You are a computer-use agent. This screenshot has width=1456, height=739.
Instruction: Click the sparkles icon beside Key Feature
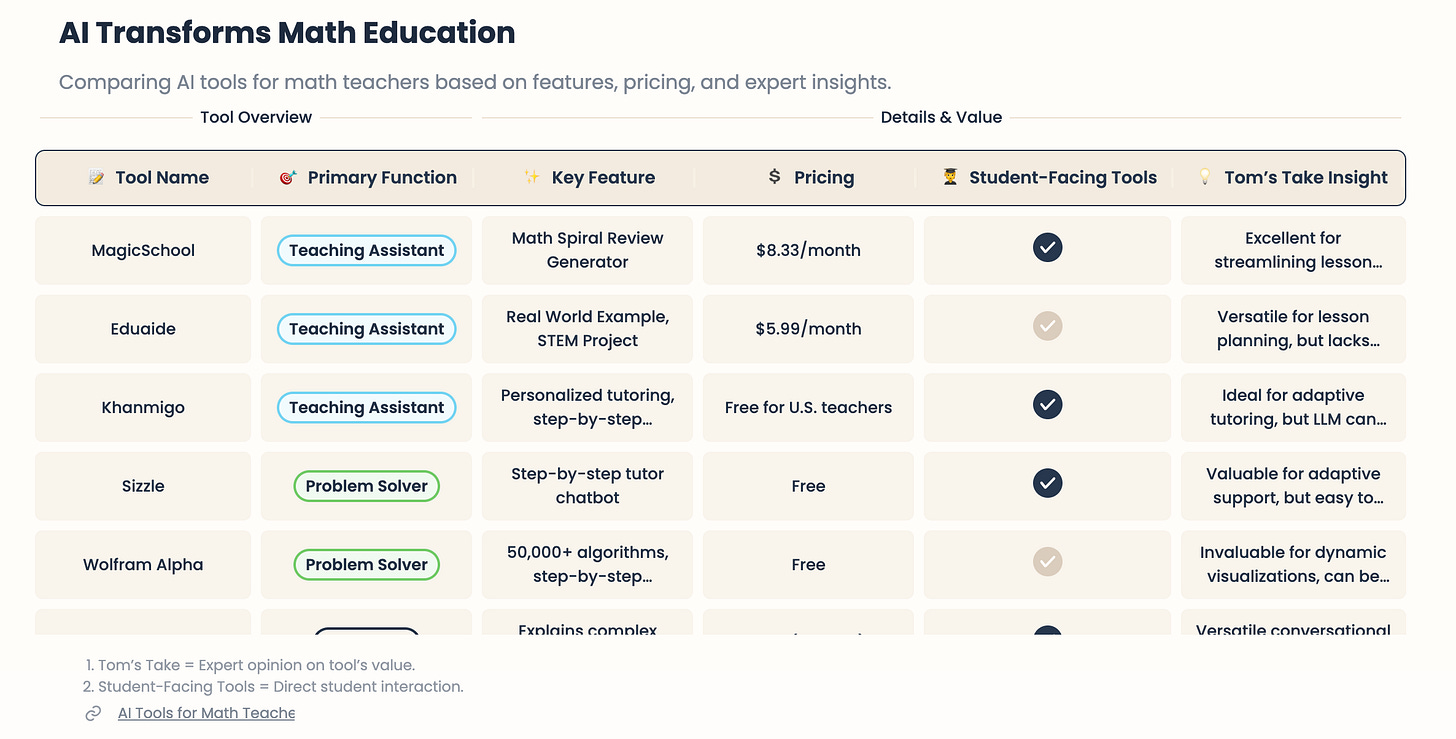pyautogui.click(x=532, y=178)
